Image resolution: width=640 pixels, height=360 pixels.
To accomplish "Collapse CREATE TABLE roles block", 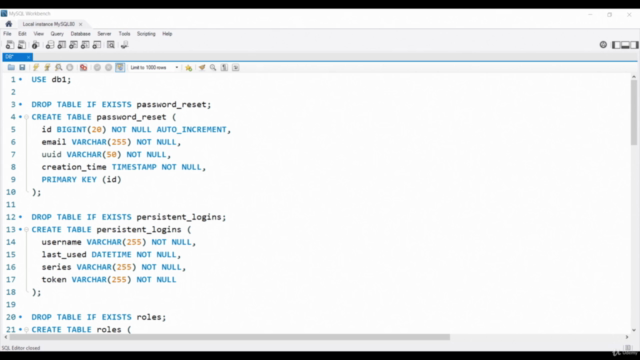I will pyautogui.click(x=26, y=330).
